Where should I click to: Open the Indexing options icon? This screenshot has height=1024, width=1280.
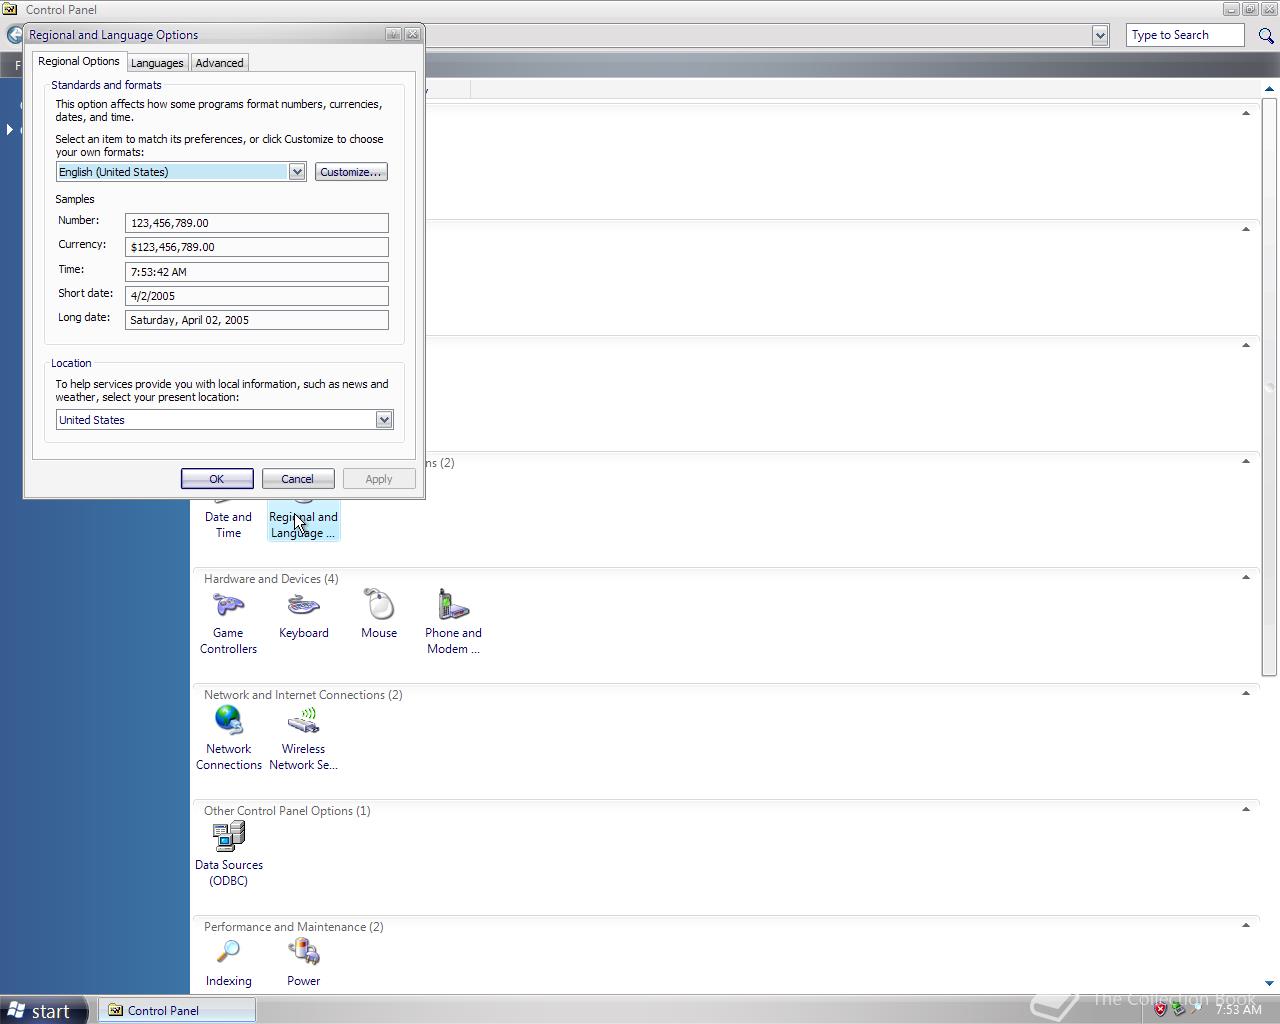(228, 963)
